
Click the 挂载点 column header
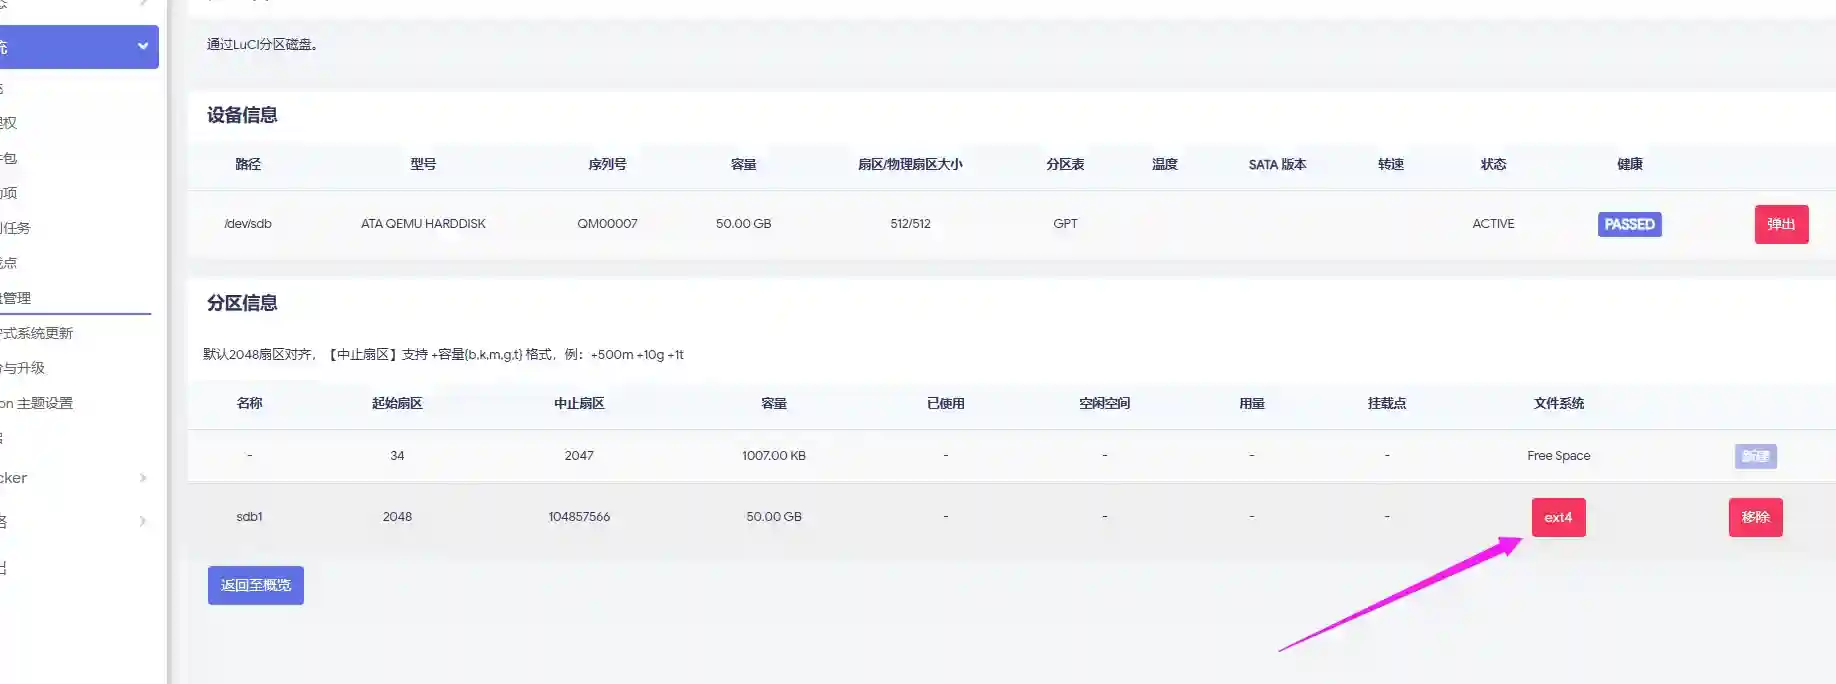point(1386,403)
